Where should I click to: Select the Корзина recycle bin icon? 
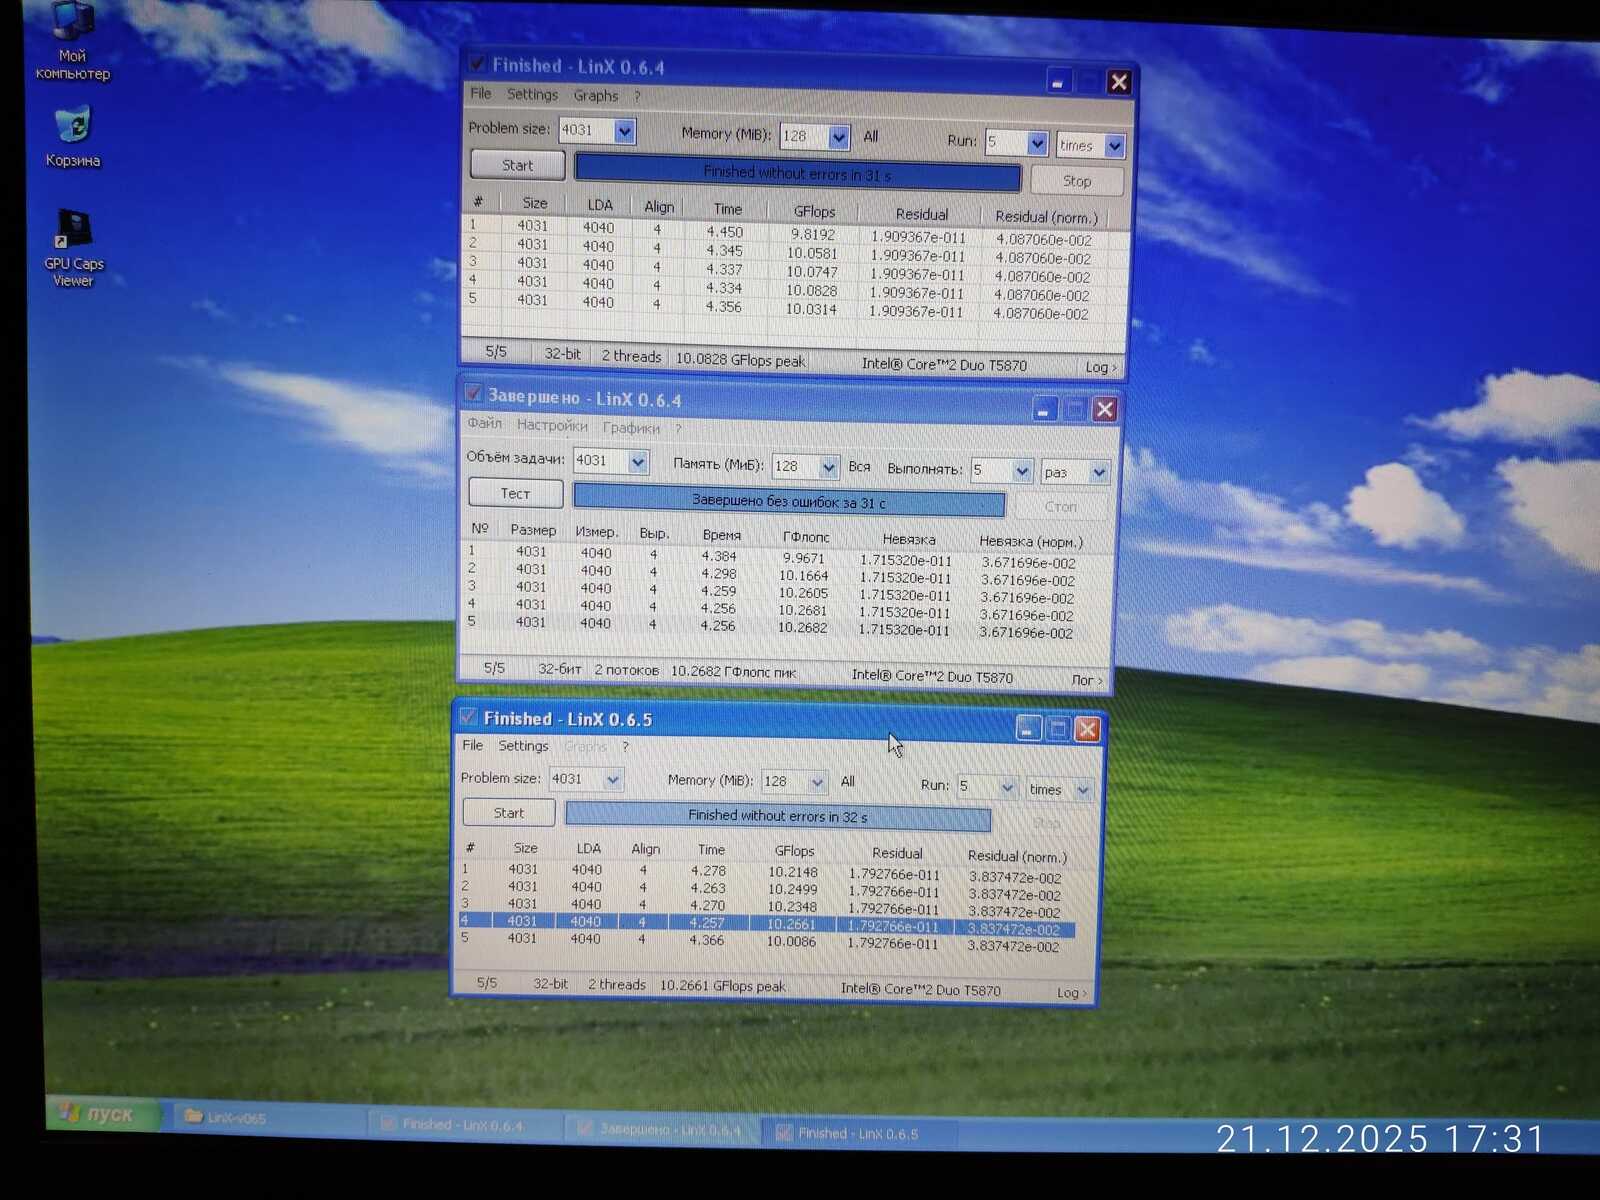point(72,137)
